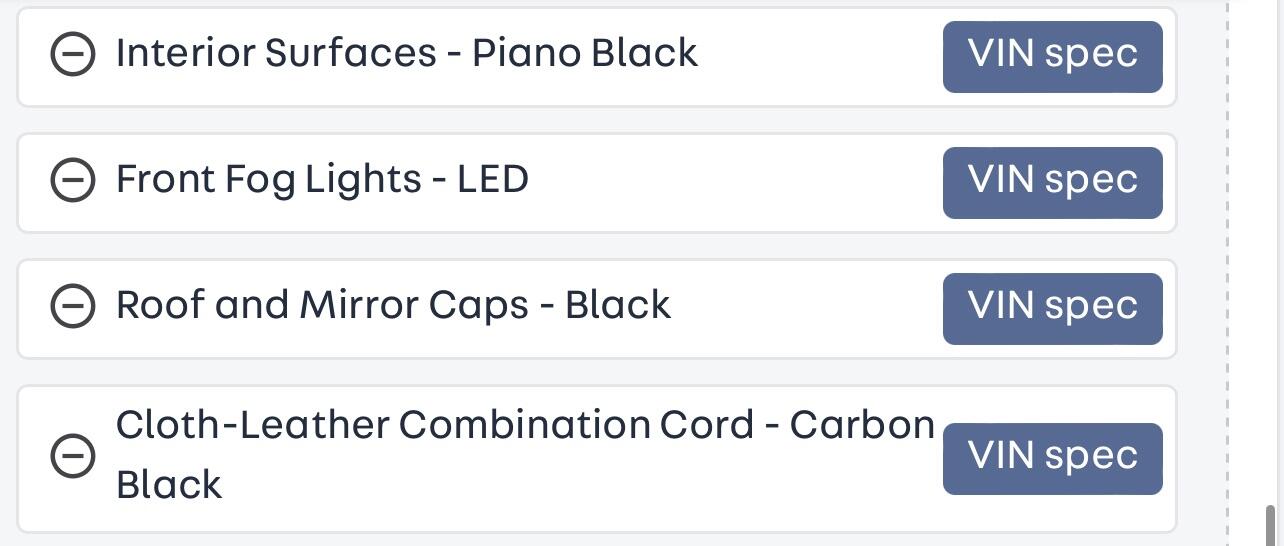Viewport: 1284px width, 546px height.
Task: Click the minus icon beside Interior Surfaces
Action: pos(73,54)
